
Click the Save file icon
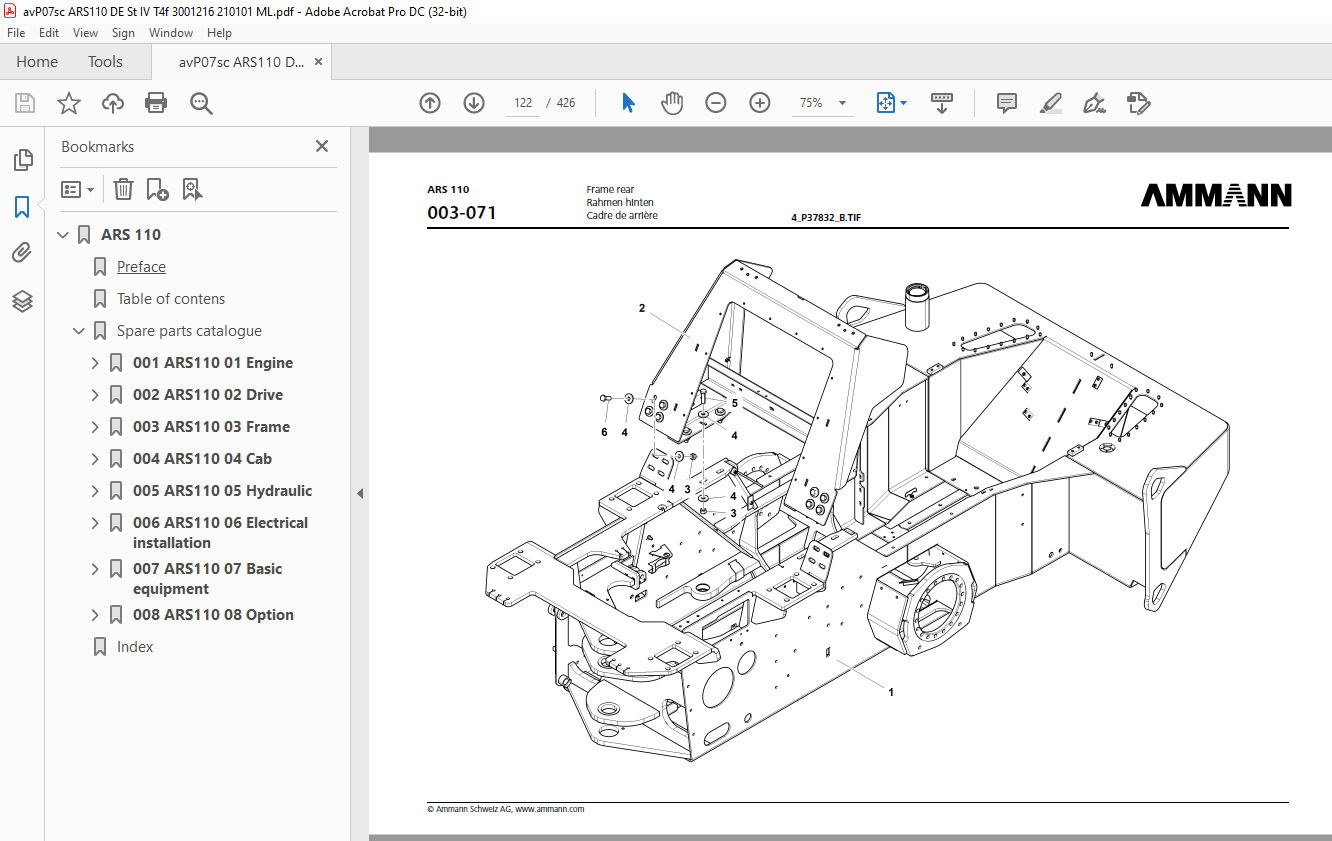click(25, 103)
